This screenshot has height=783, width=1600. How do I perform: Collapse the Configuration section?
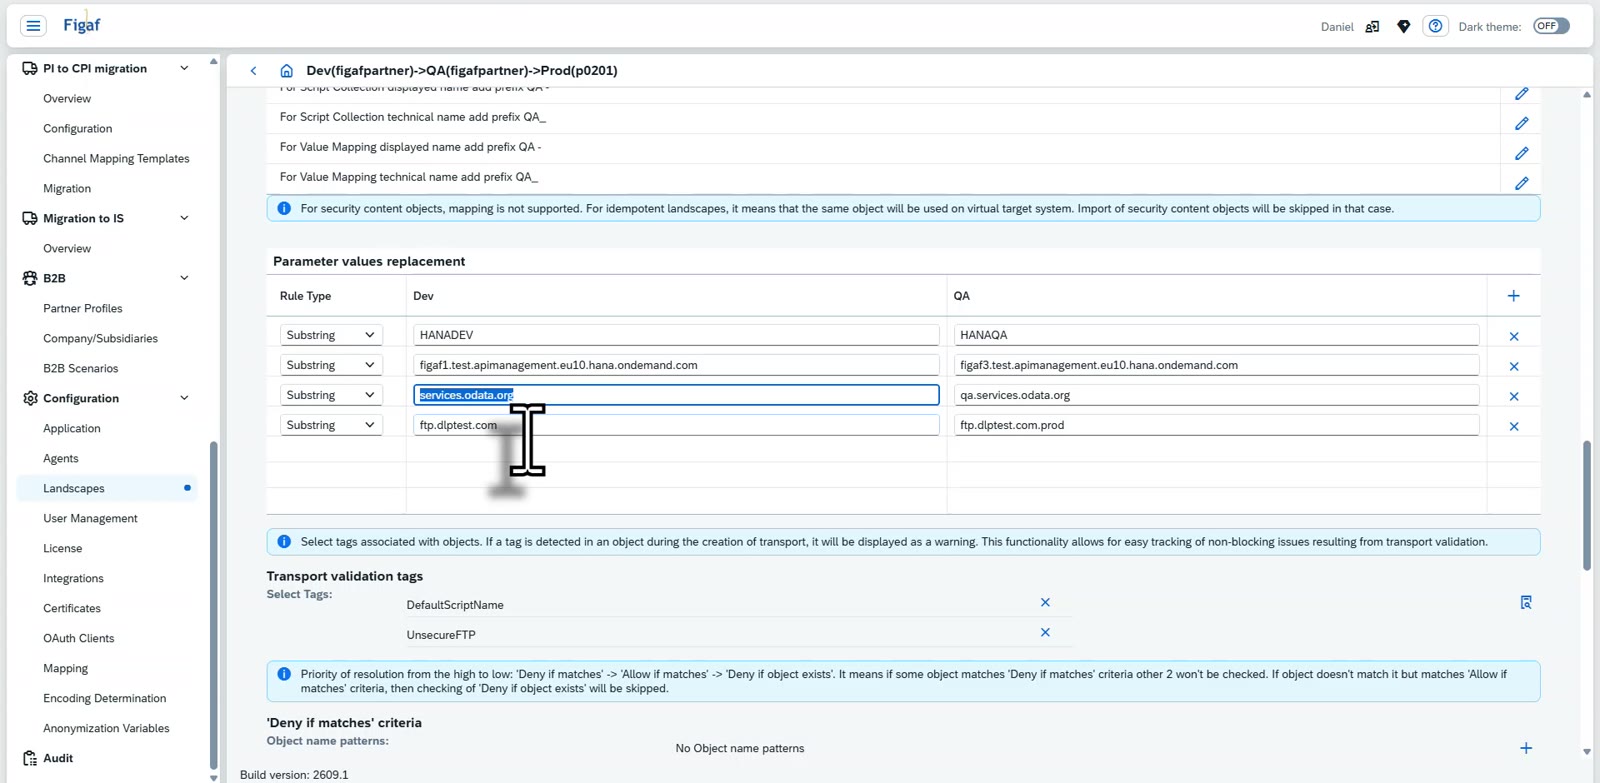184,399
